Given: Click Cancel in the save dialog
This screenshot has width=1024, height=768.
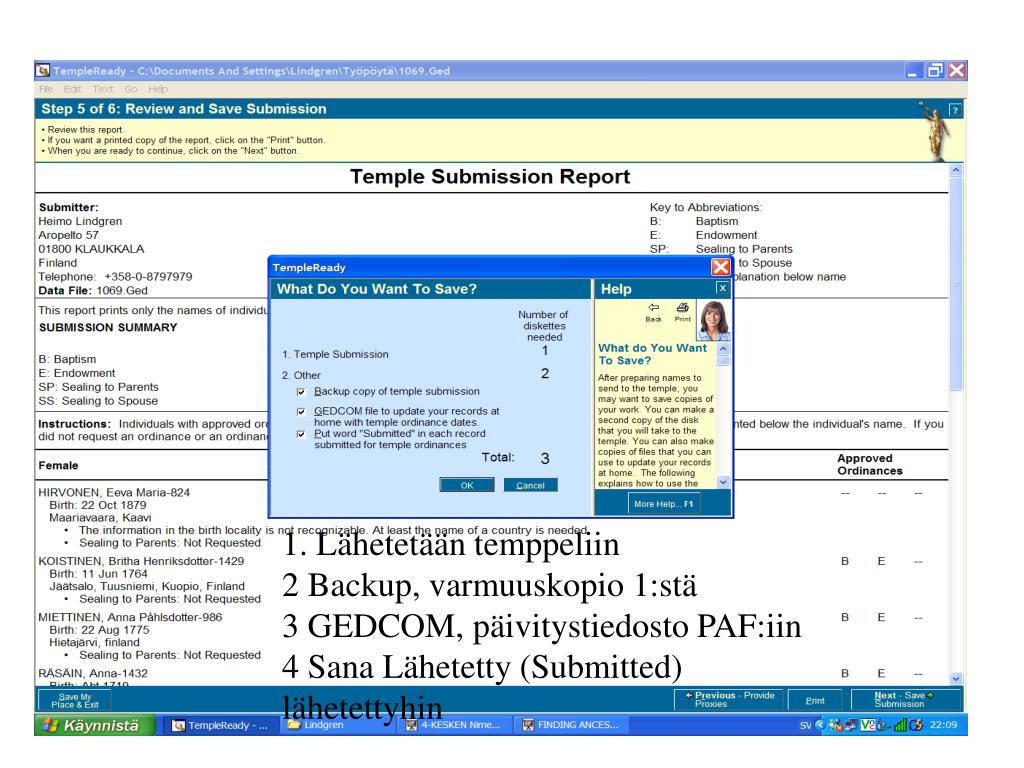Looking at the screenshot, I should tap(530, 485).
